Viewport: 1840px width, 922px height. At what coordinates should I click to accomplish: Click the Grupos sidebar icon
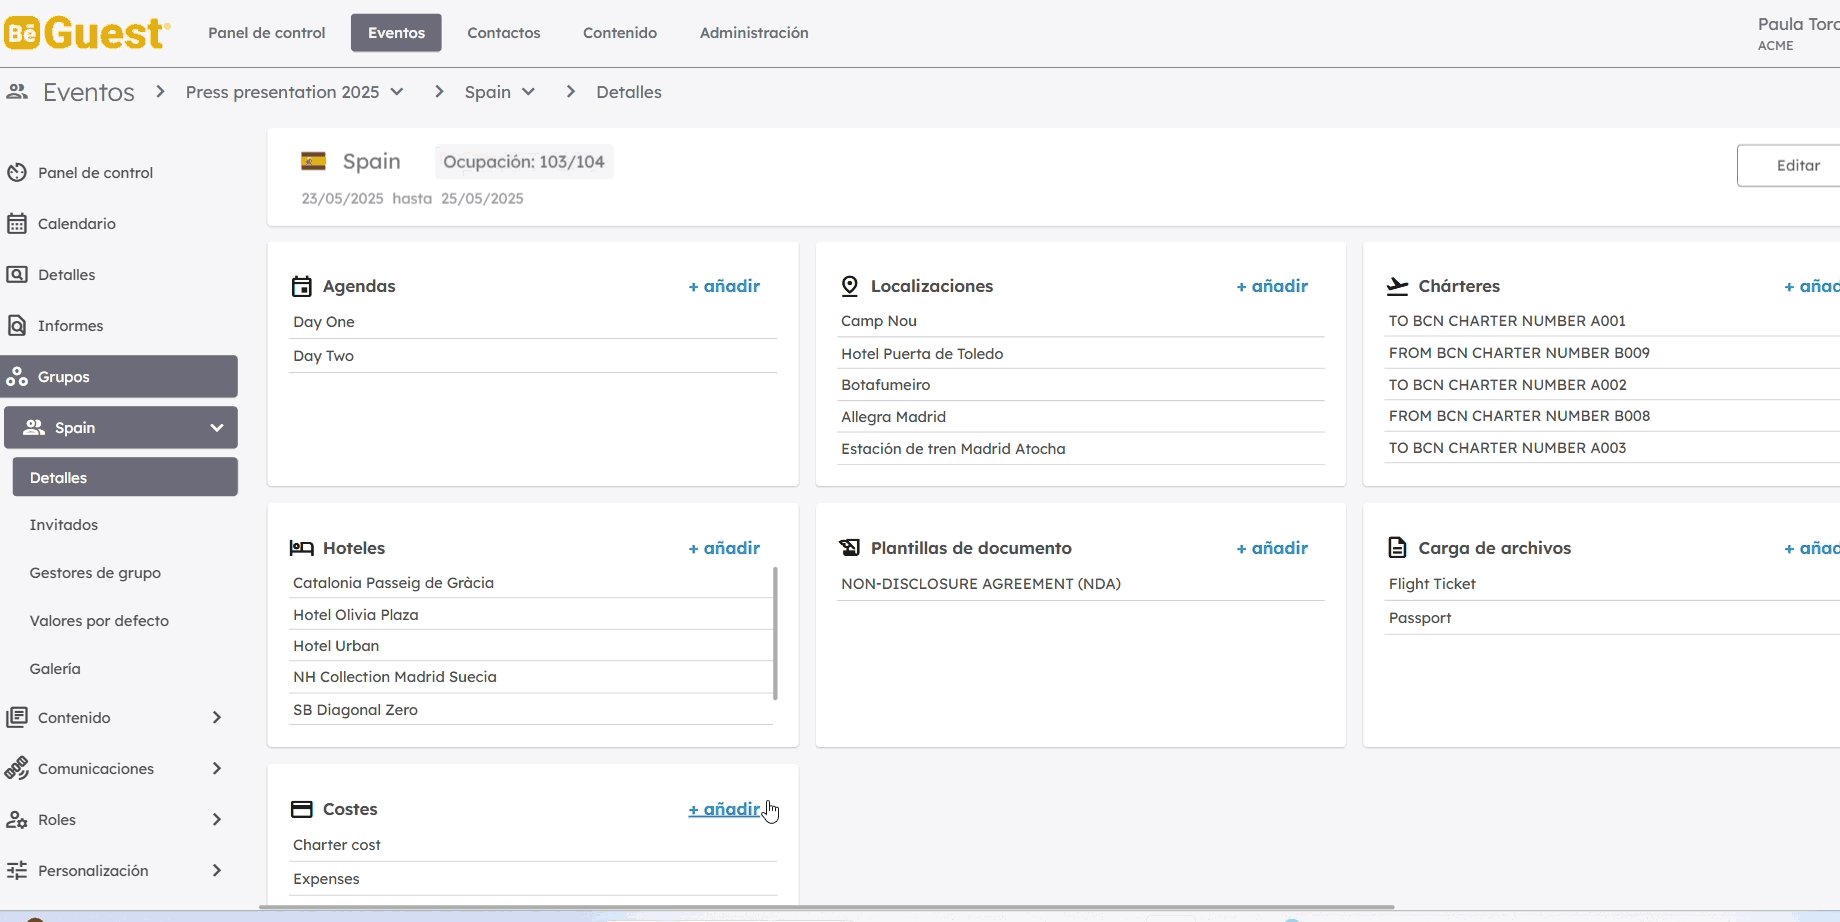pyautogui.click(x=17, y=376)
